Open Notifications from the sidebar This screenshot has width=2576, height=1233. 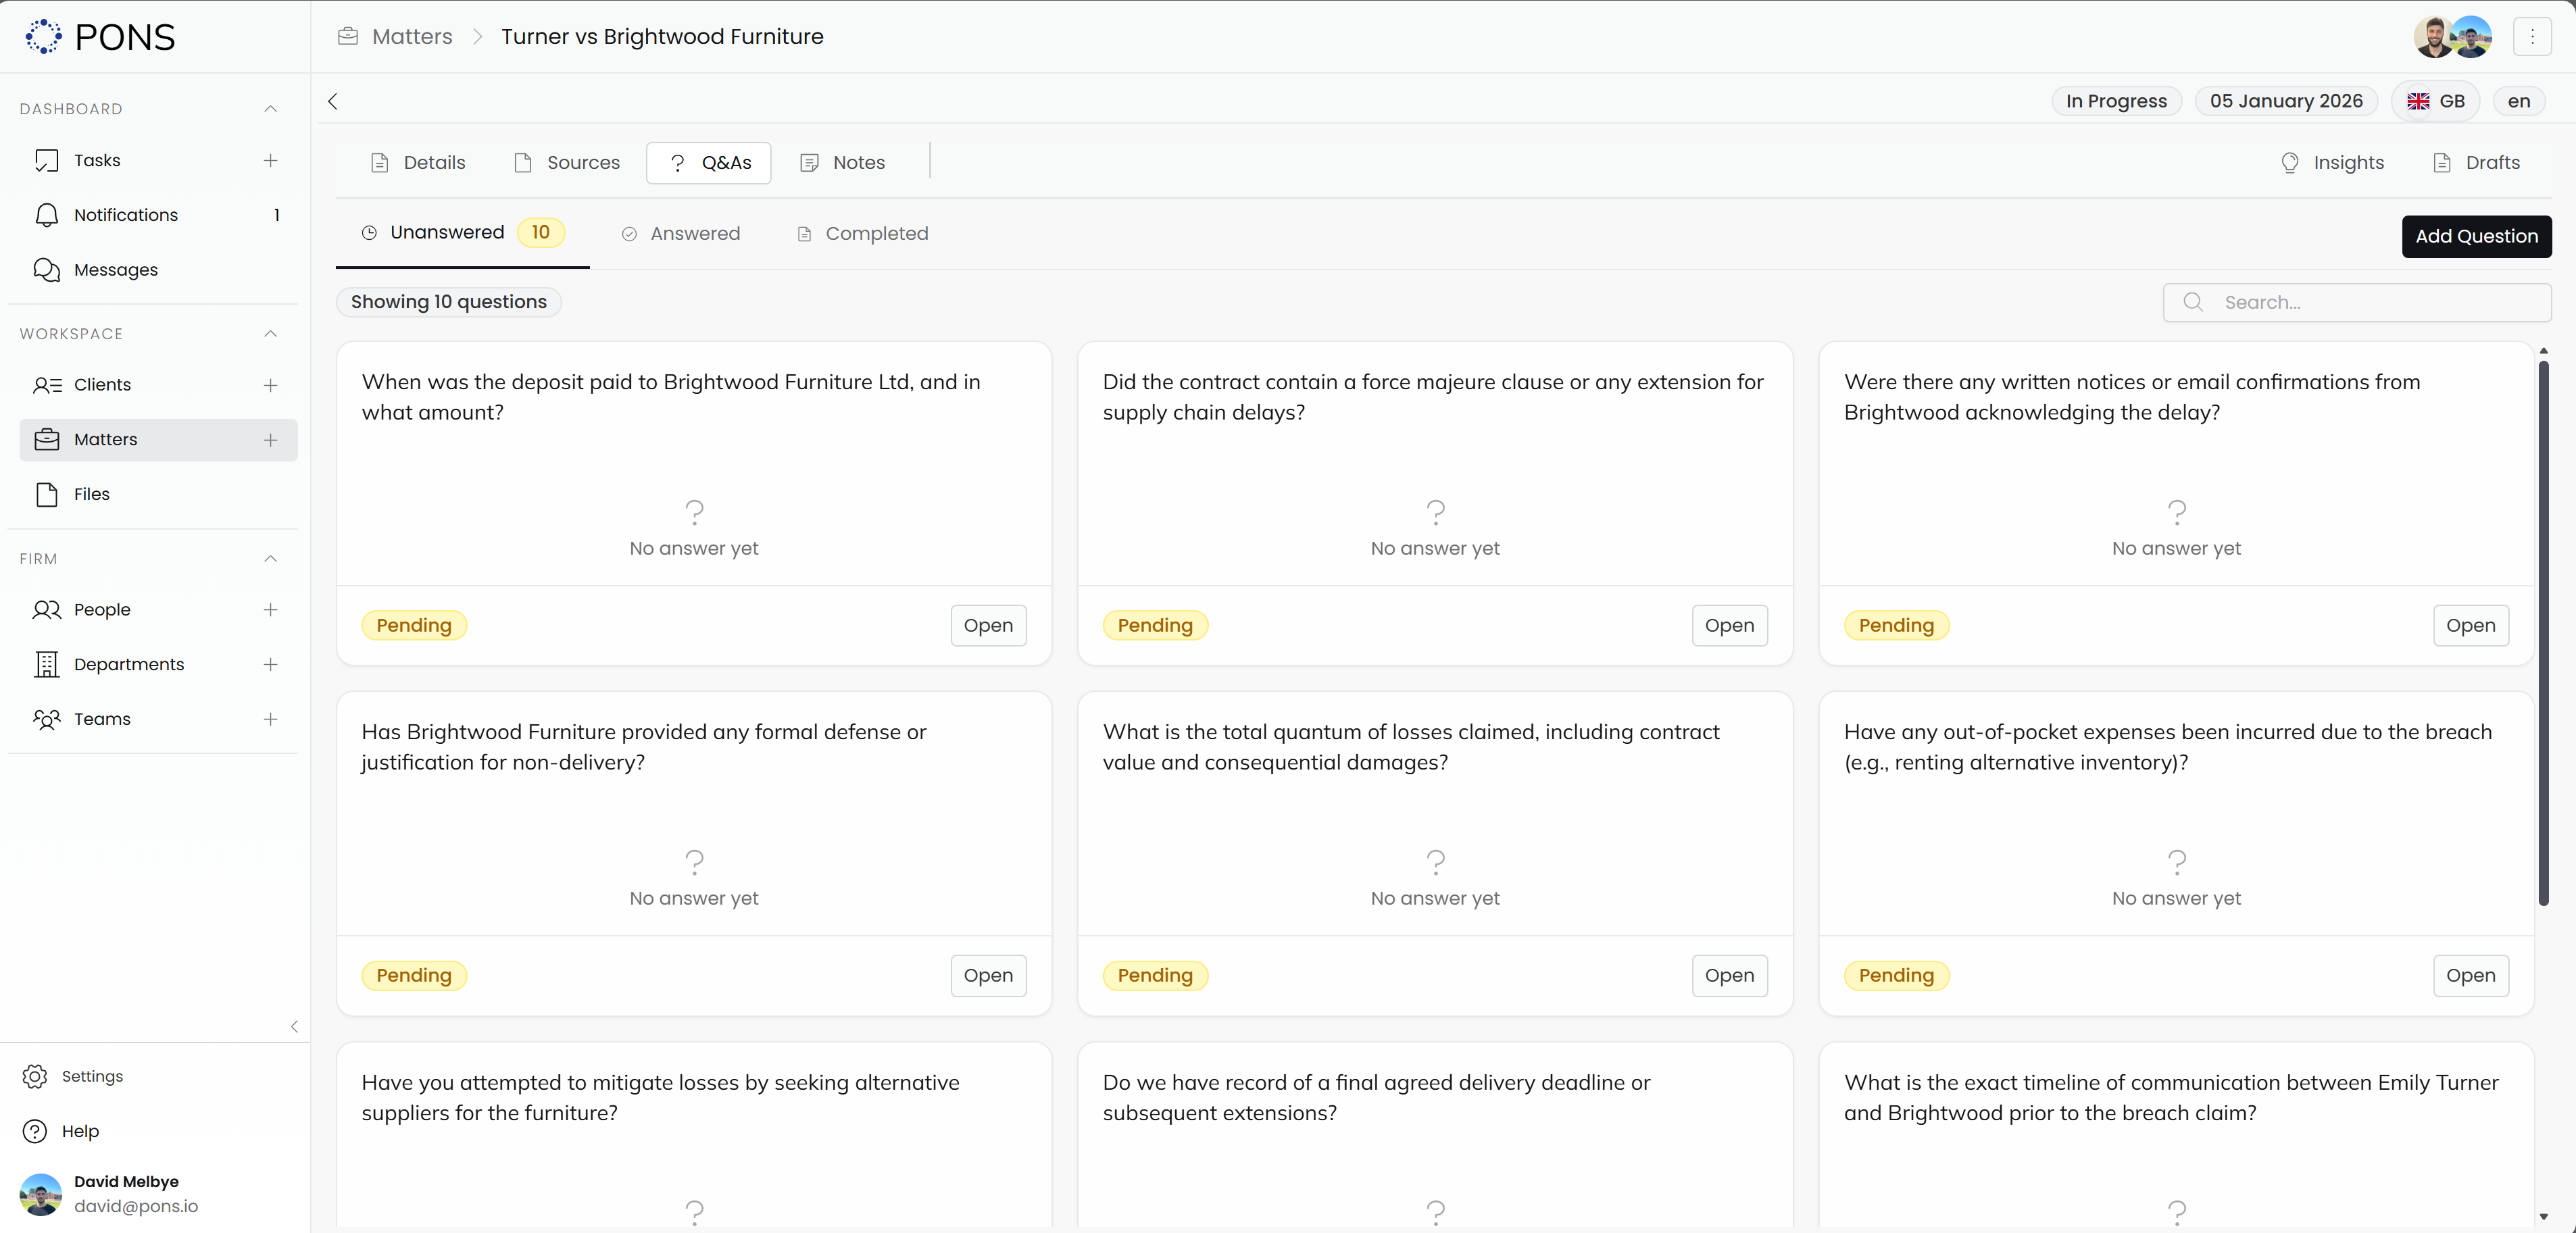click(124, 214)
